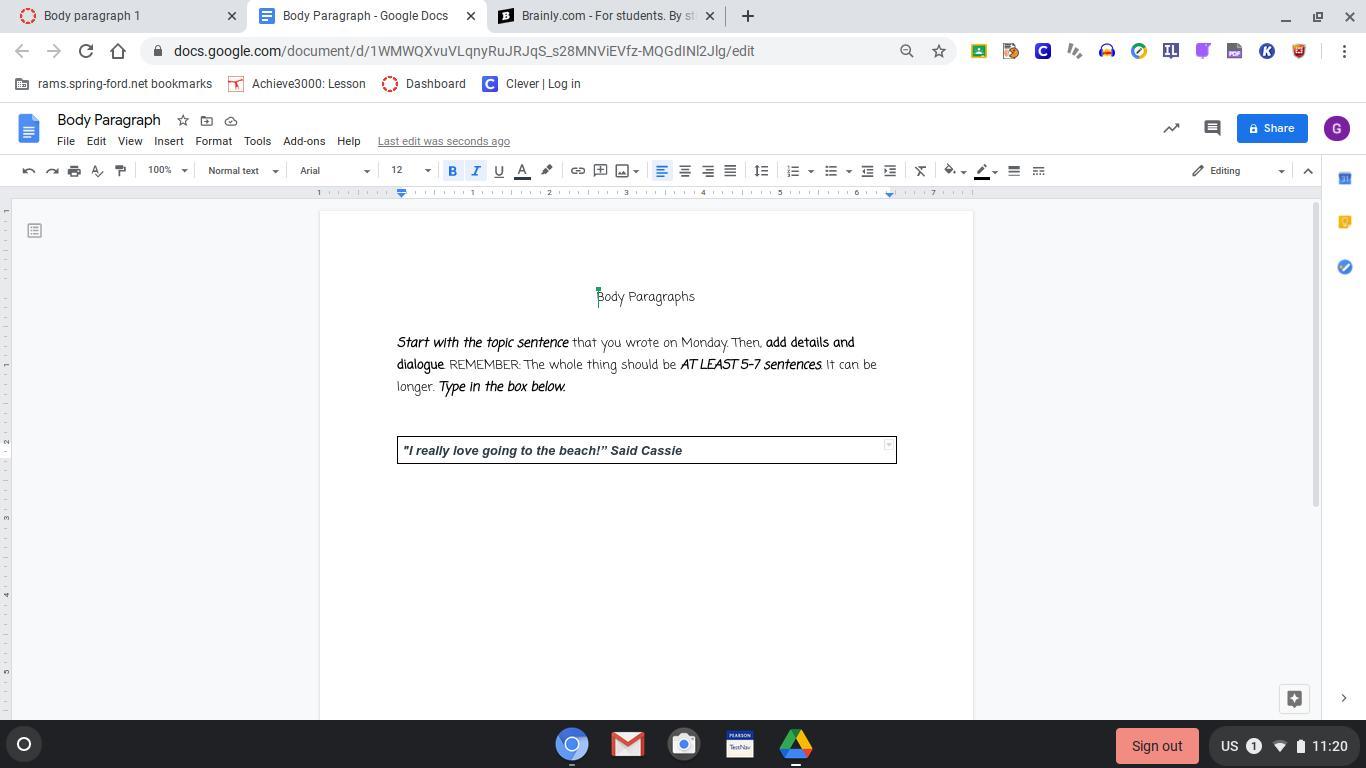Insert a link with the chain icon
This screenshot has height=768, width=1366.
tap(578, 171)
